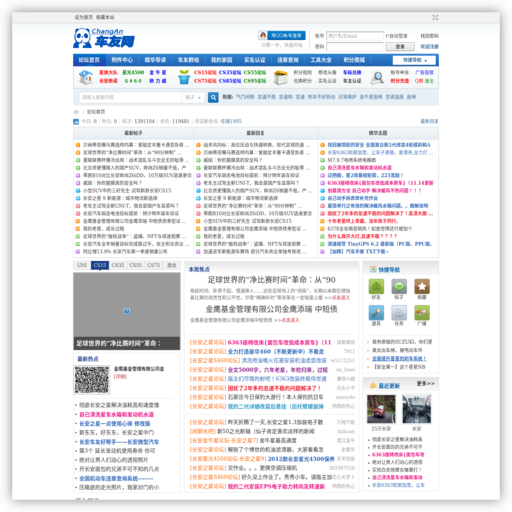Viewport: 512px width, 512px height.
Task: Open the car interior thumbnail under 最近更新
Action: point(417,409)
